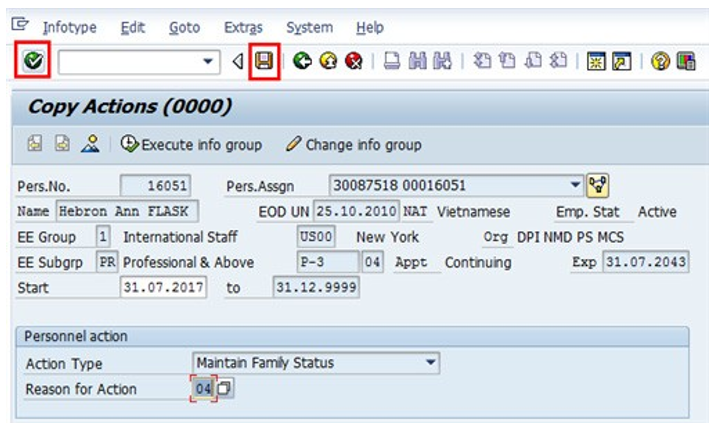This screenshot has height=432, width=712.
Task: Click the US00 location code field
Action: [316, 237]
